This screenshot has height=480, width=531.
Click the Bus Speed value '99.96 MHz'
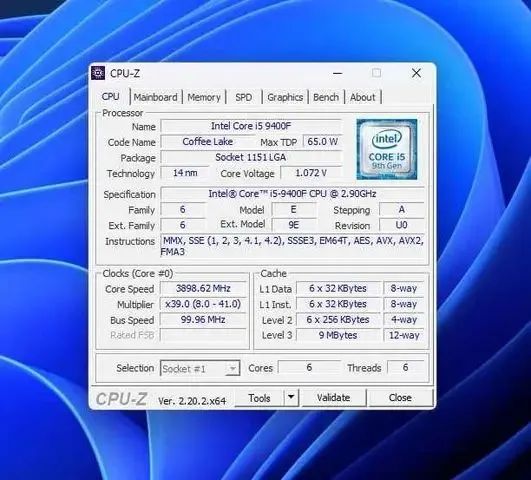tap(203, 319)
